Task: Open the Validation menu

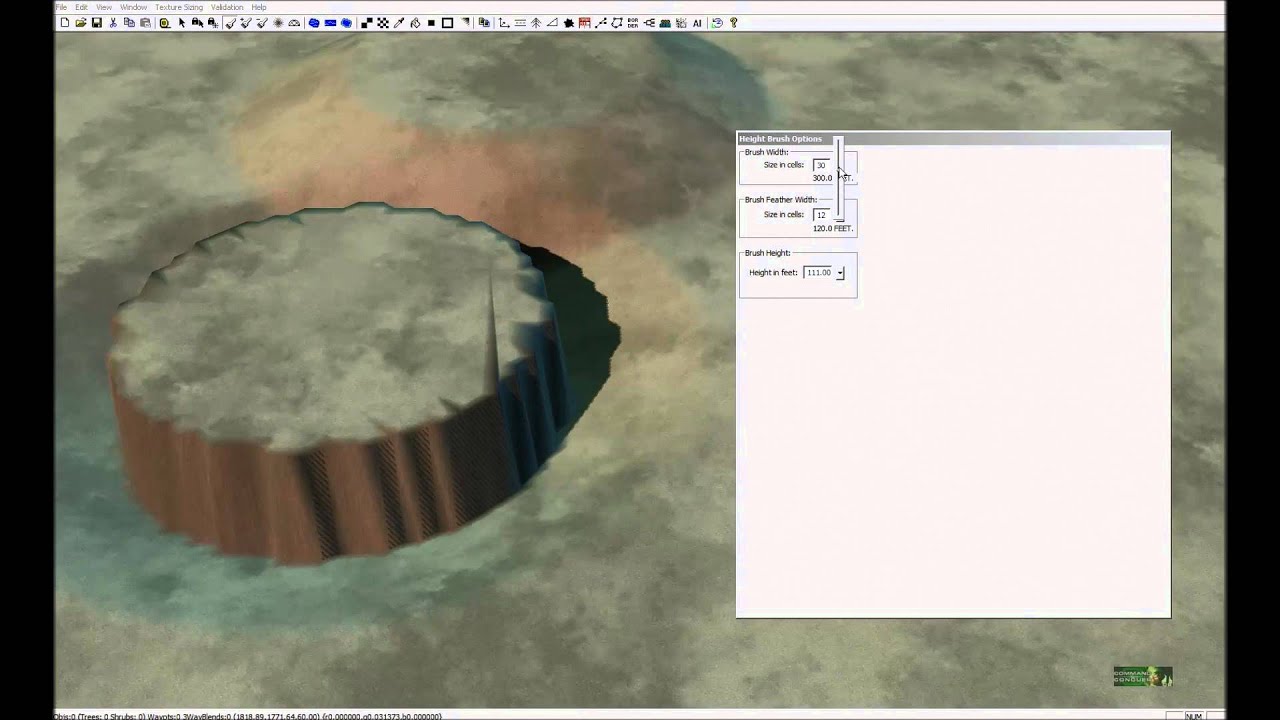Action: click(227, 7)
